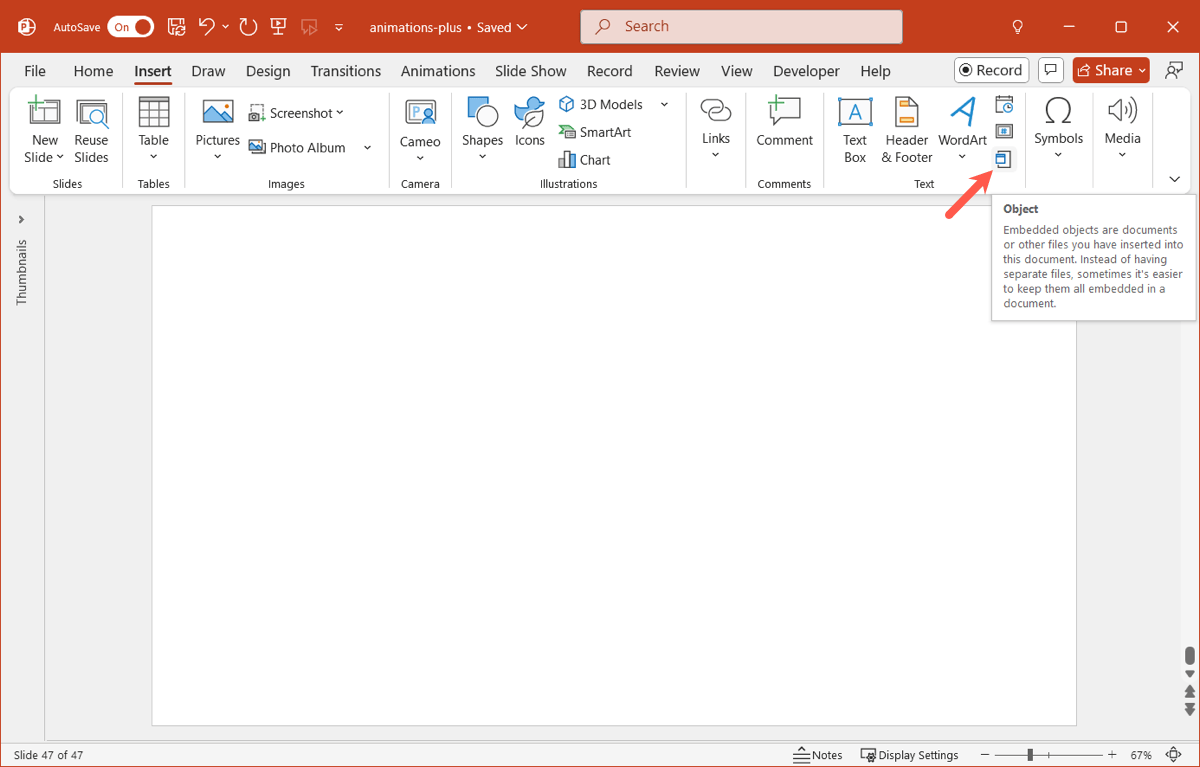Insert a Text Box
Screen dimensions: 1200x767
[x=855, y=130]
